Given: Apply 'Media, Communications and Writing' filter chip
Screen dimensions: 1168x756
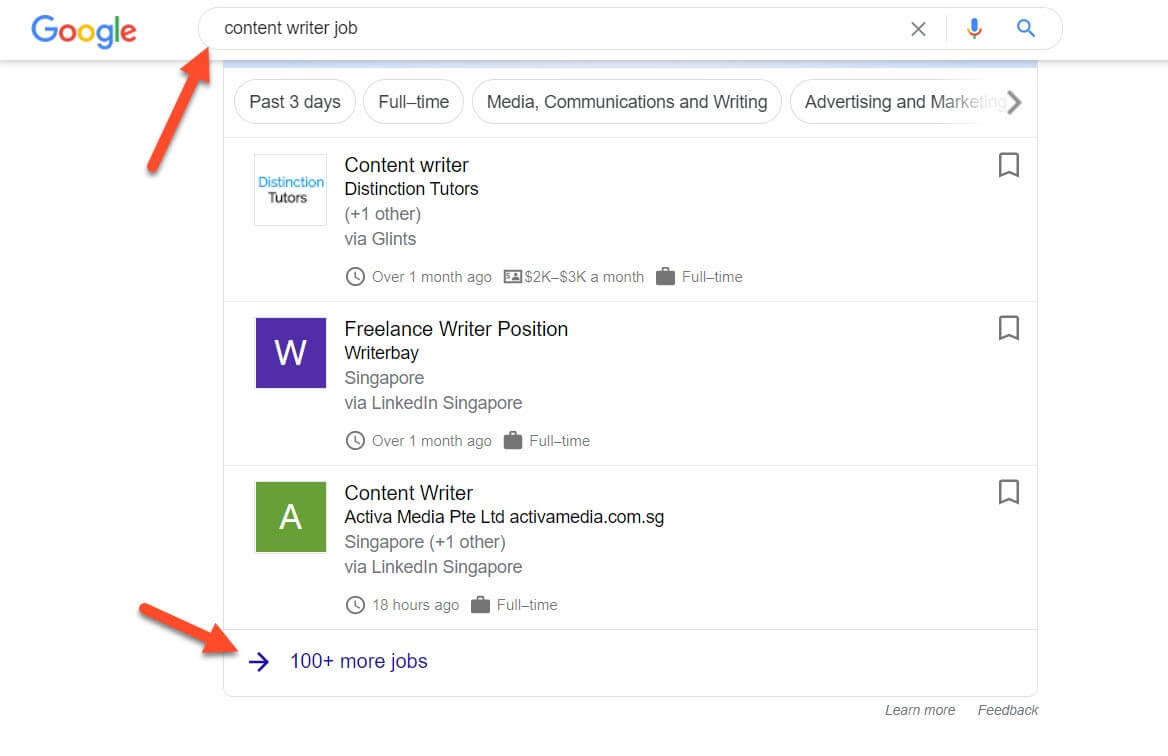Looking at the screenshot, I should click(x=626, y=101).
